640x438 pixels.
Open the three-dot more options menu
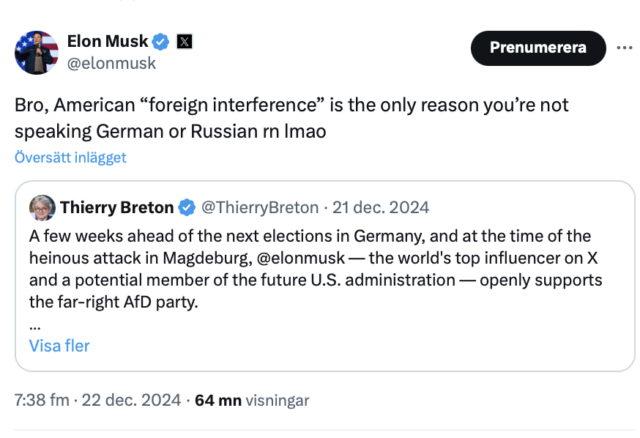click(624, 47)
